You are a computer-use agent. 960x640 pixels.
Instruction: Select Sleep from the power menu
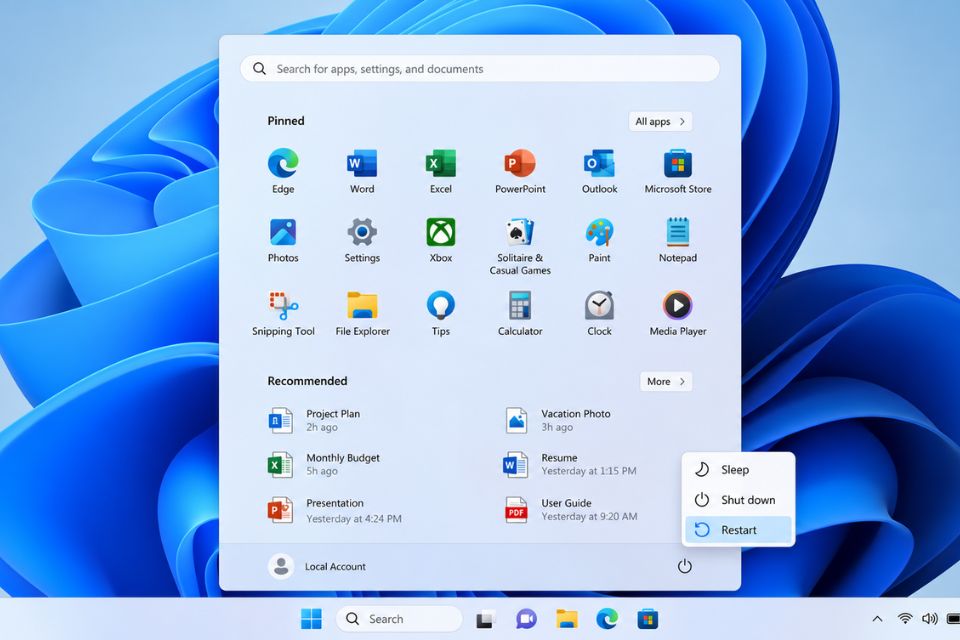(x=738, y=470)
